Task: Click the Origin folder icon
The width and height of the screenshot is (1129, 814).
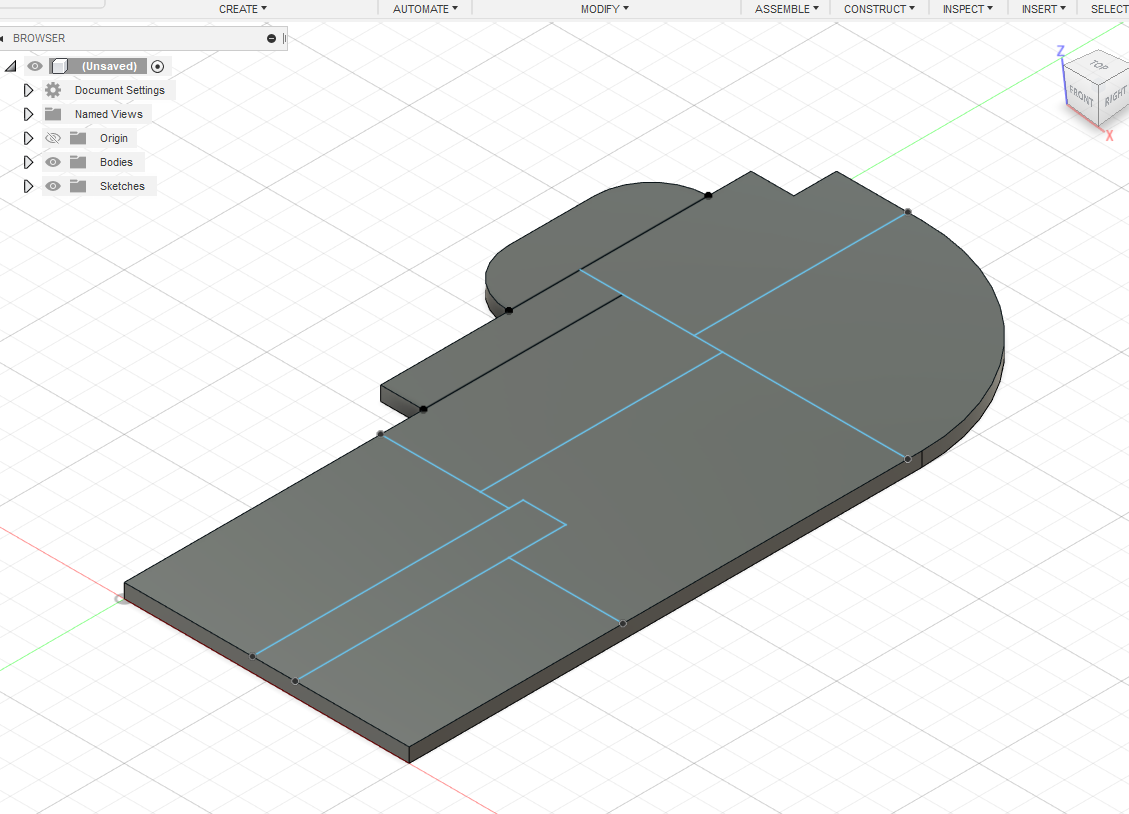Action: pyautogui.click(x=78, y=137)
